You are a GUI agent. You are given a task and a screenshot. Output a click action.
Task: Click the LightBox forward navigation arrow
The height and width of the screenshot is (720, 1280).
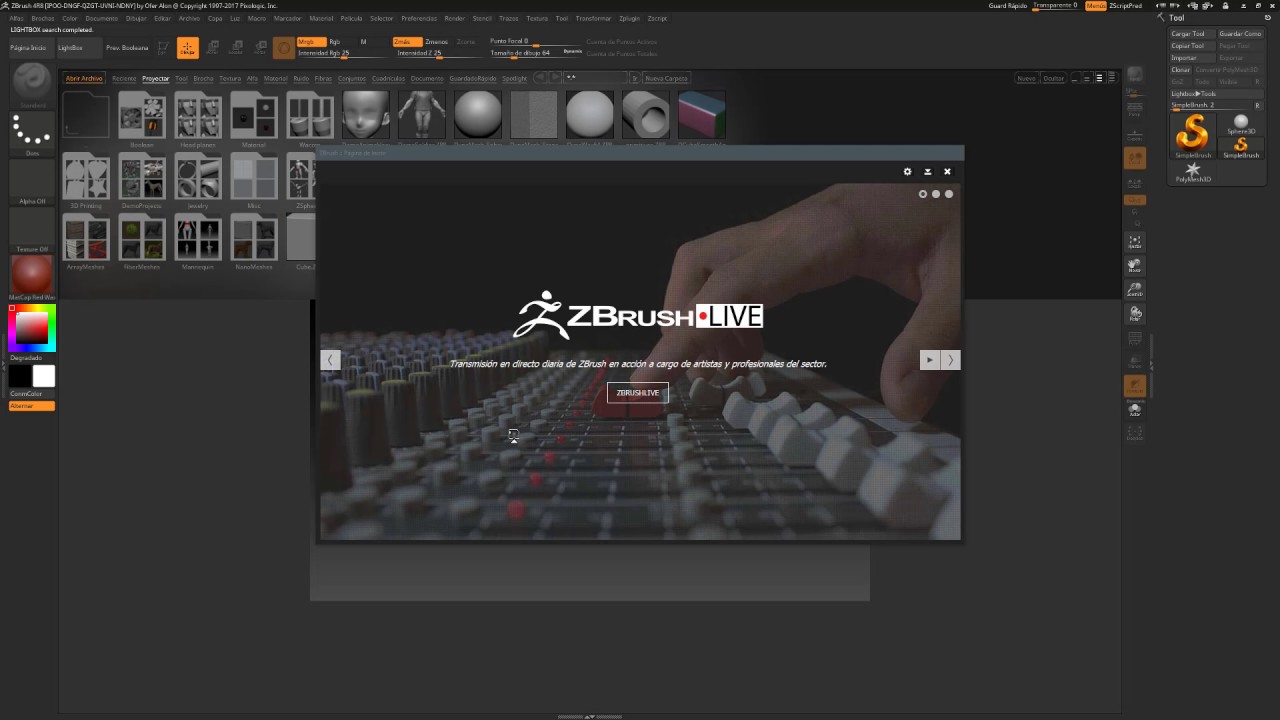[x=553, y=78]
